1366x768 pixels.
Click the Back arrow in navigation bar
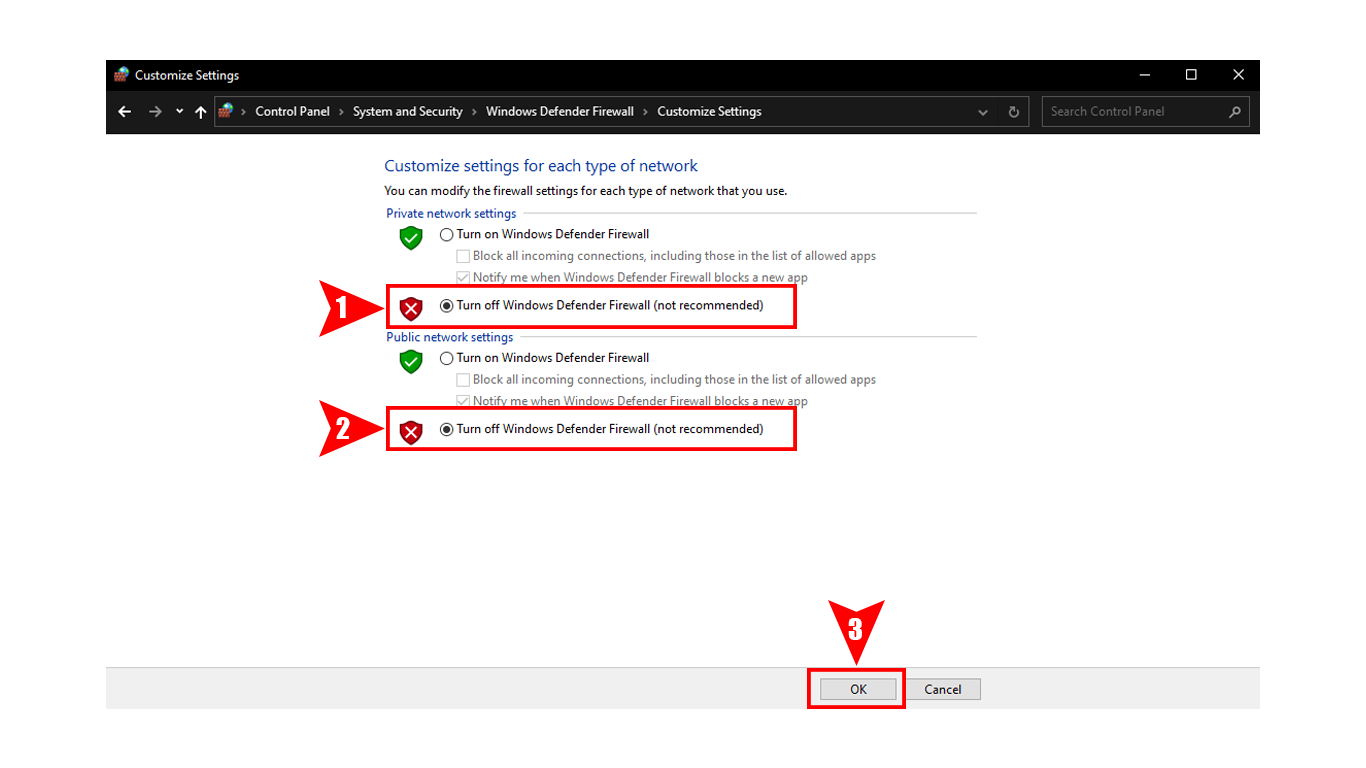coord(125,112)
